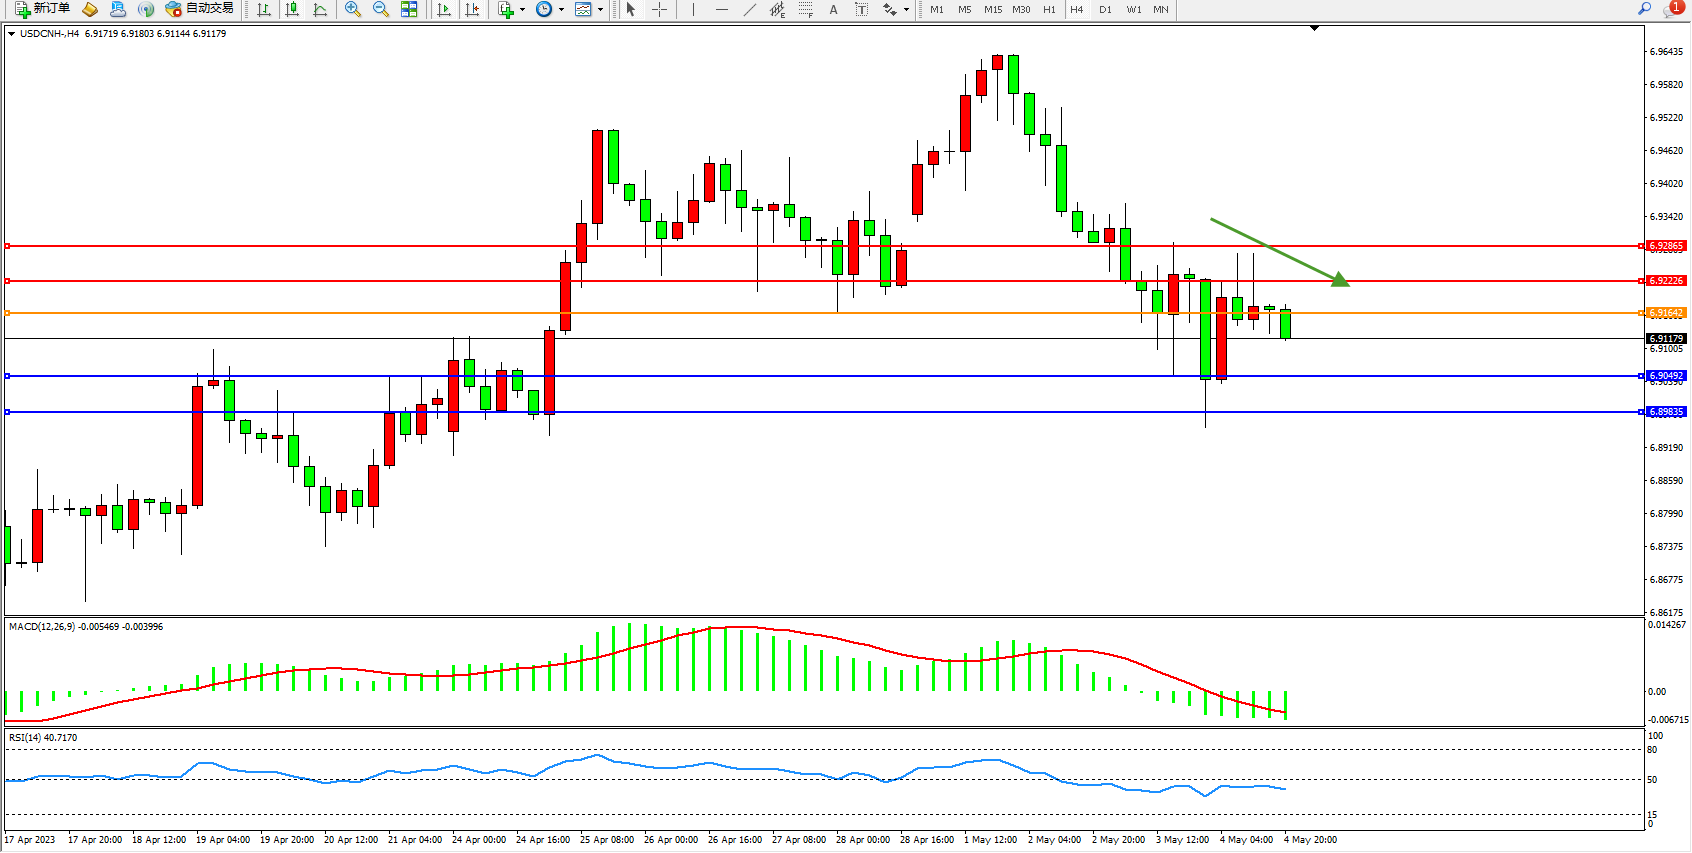The width and height of the screenshot is (1692, 853).
Task: Select the horizontal line tool
Action: tap(721, 9)
